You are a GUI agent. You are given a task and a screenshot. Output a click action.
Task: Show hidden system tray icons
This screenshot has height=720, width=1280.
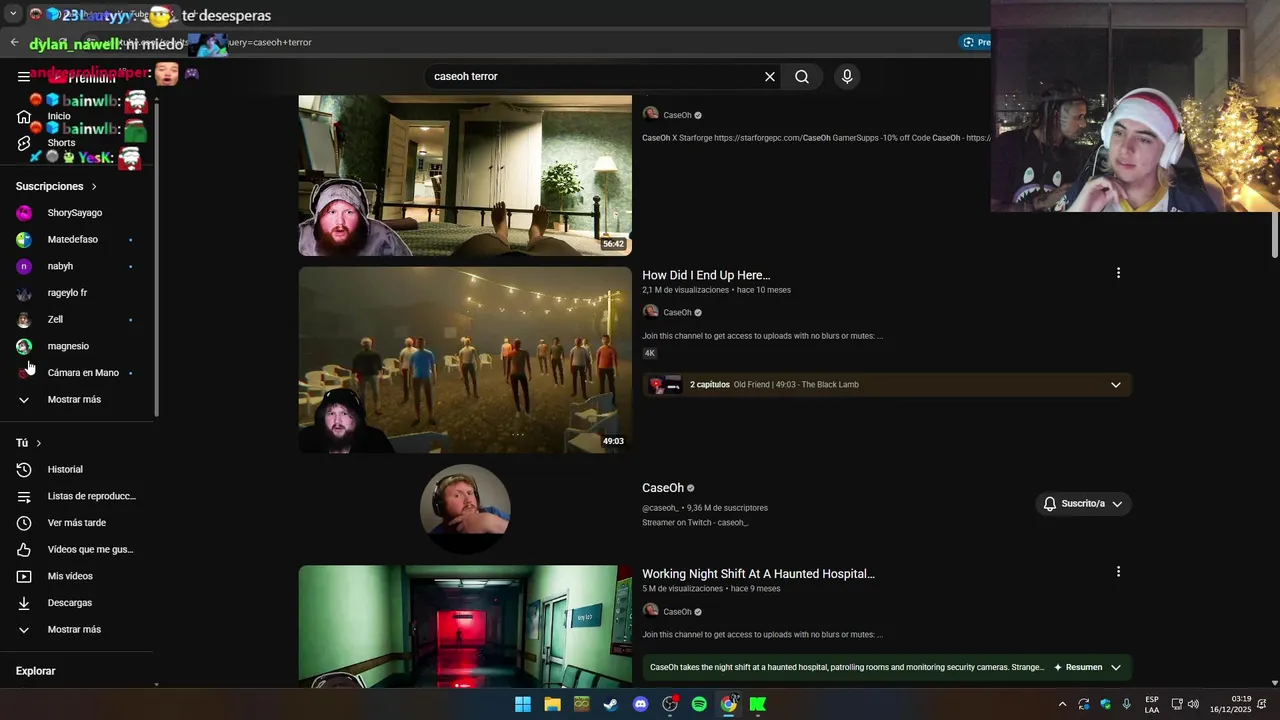coord(1062,704)
